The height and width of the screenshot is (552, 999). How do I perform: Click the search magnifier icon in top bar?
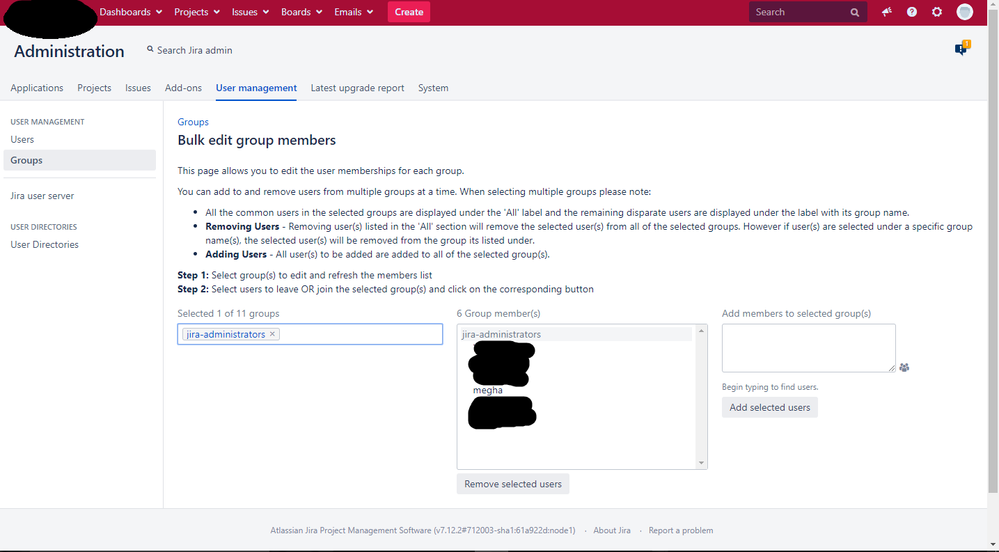coord(854,12)
